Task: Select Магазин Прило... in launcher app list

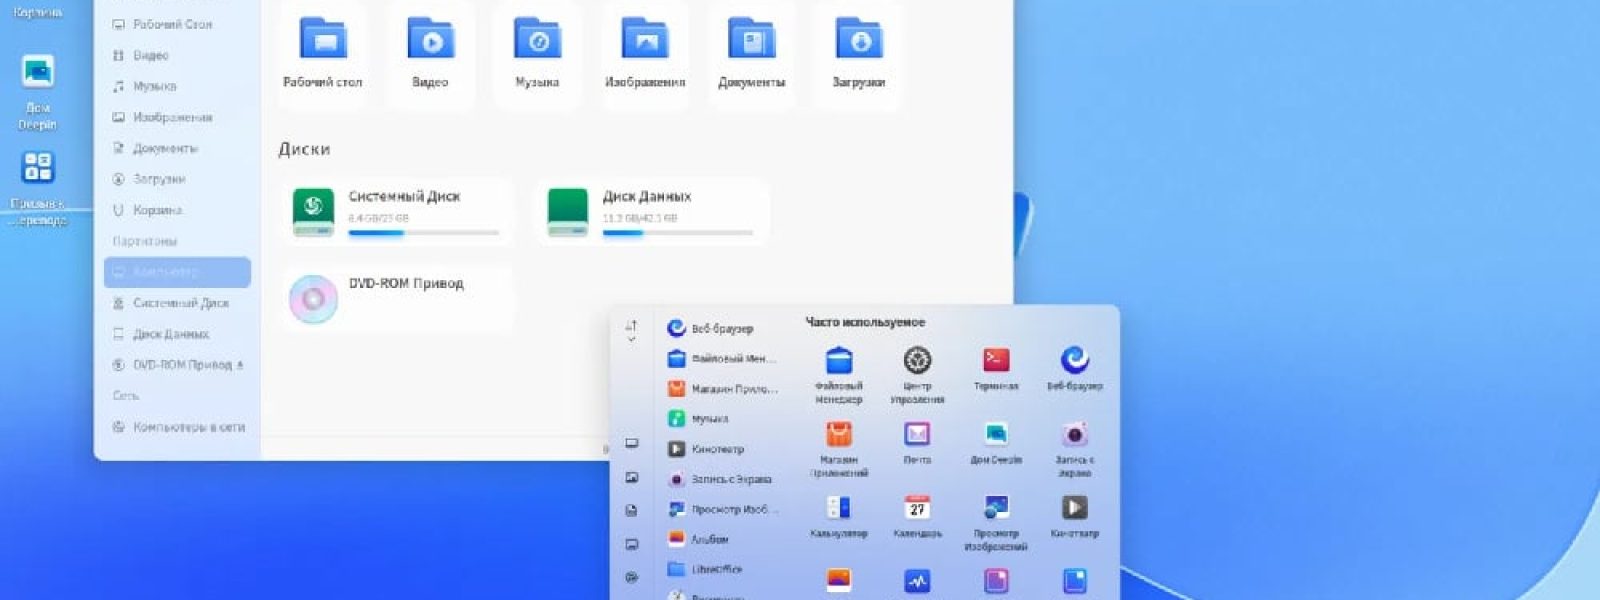Action: click(x=724, y=389)
